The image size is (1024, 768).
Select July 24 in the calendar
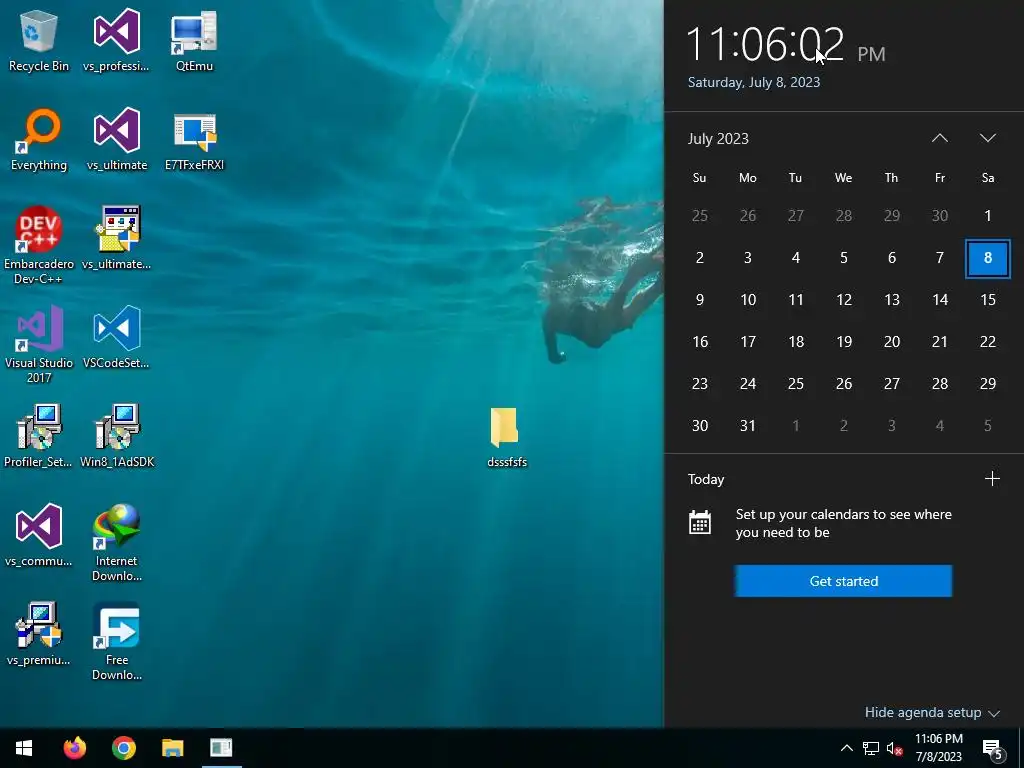(x=748, y=383)
